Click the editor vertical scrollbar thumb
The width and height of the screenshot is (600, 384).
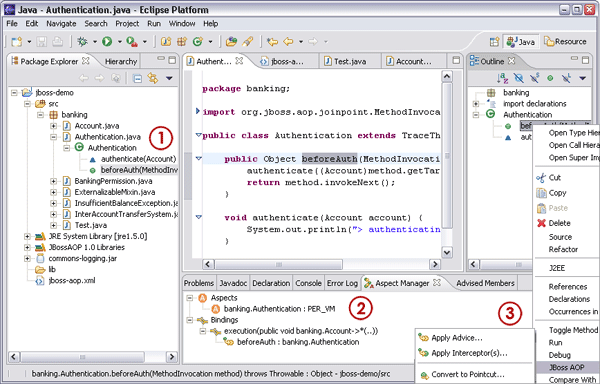pyautogui.click(x=447, y=156)
